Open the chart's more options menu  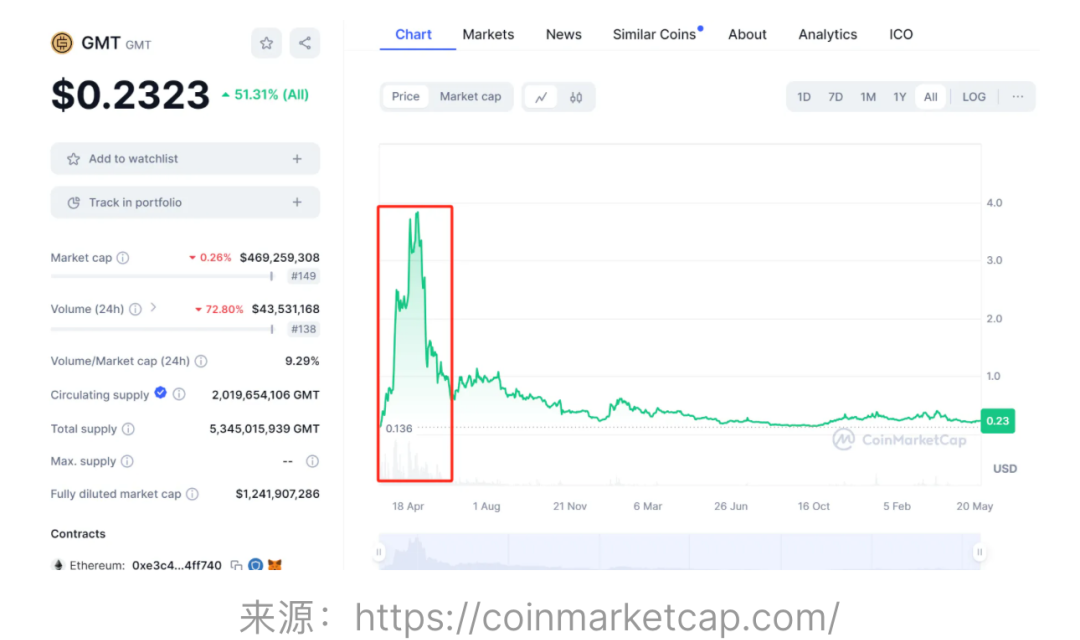click(1018, 97)
